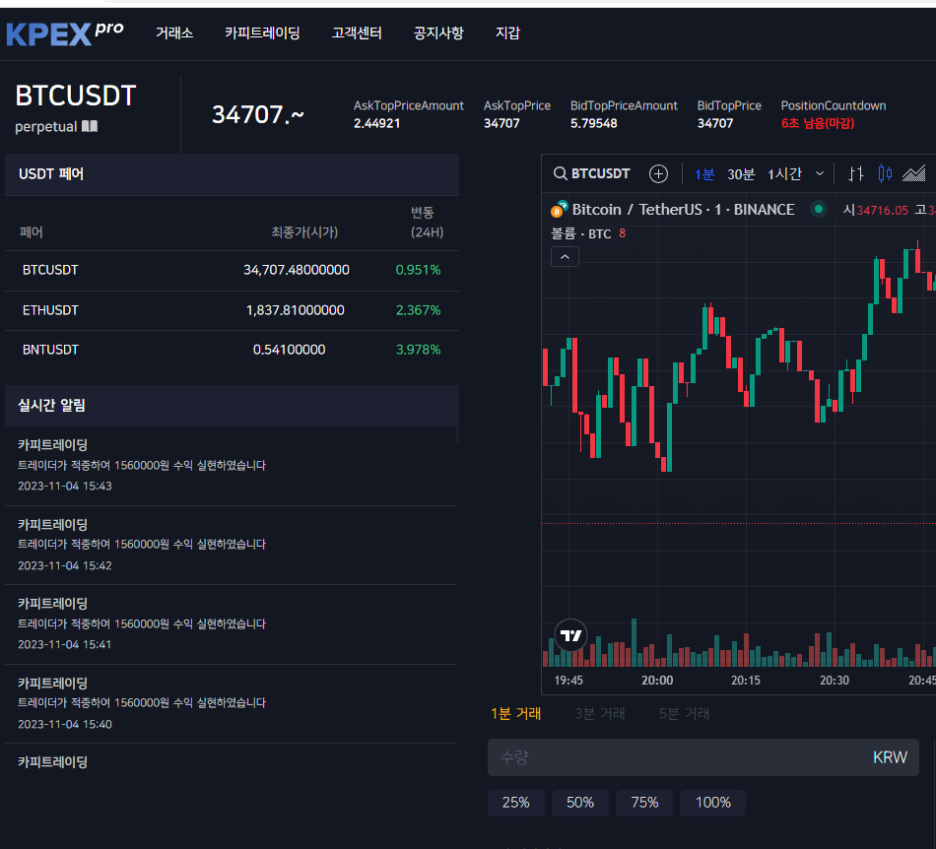Open the alert dated 2023-11-04 15:40
Screen dimensions: 936x849
coord(230,704)
